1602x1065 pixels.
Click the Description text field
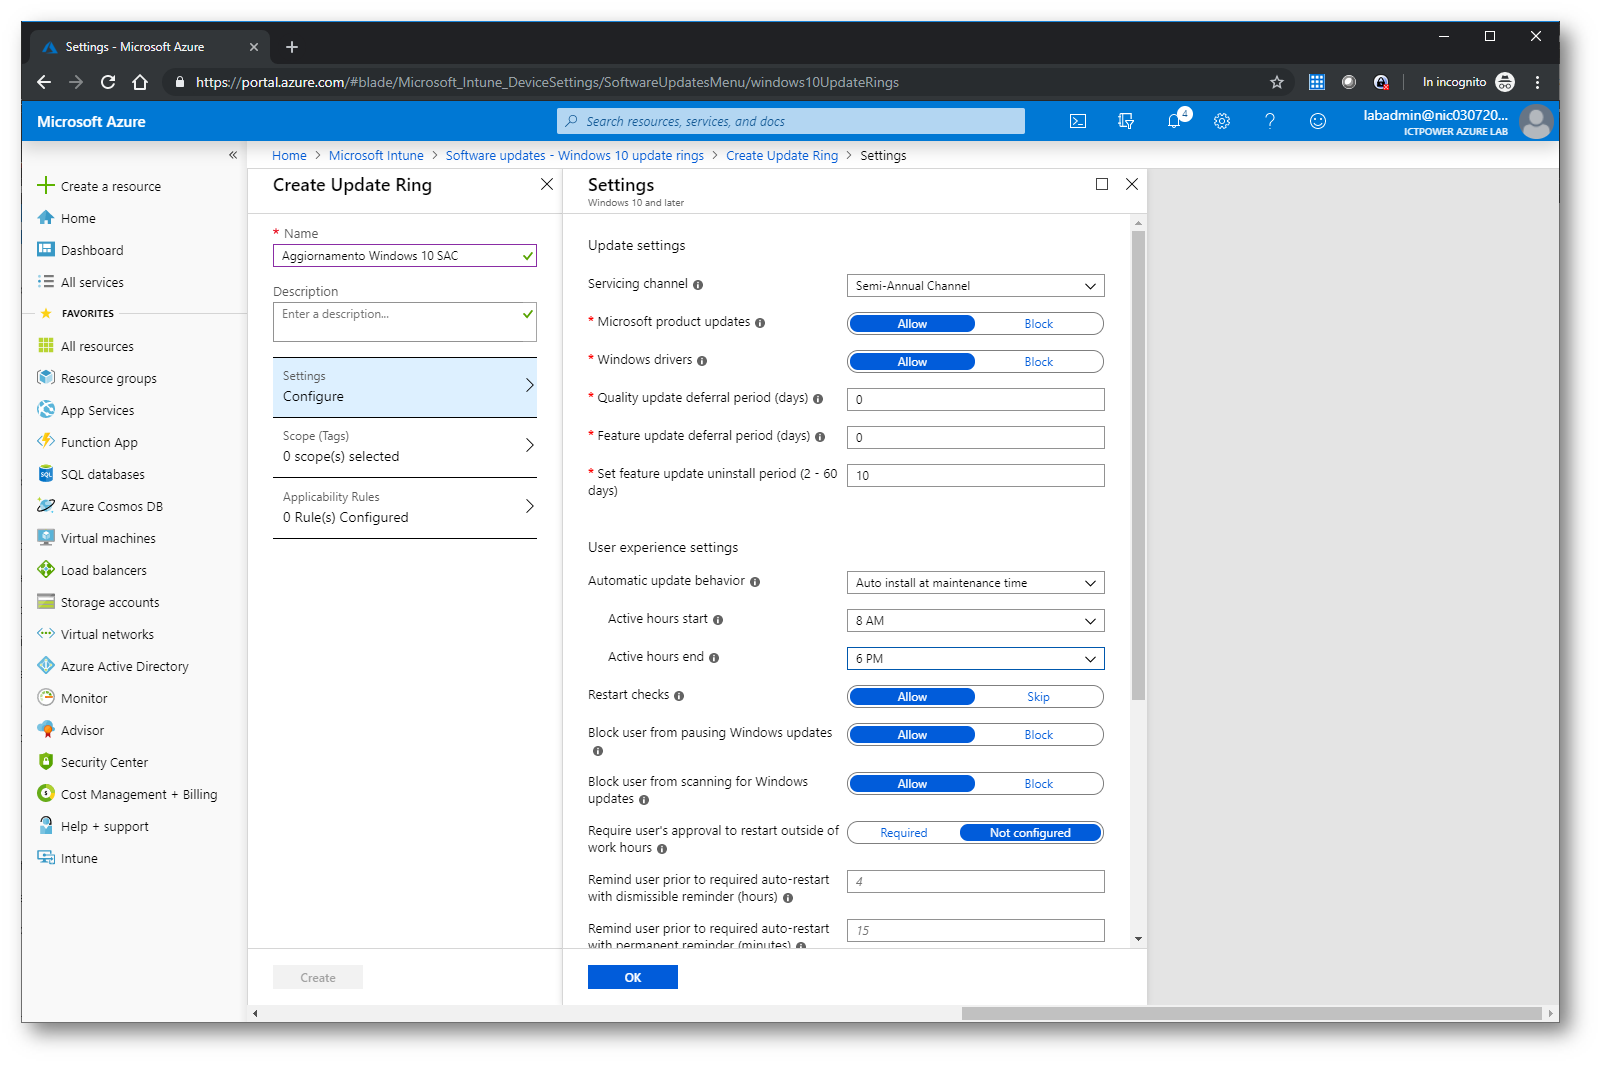(404, 322)
